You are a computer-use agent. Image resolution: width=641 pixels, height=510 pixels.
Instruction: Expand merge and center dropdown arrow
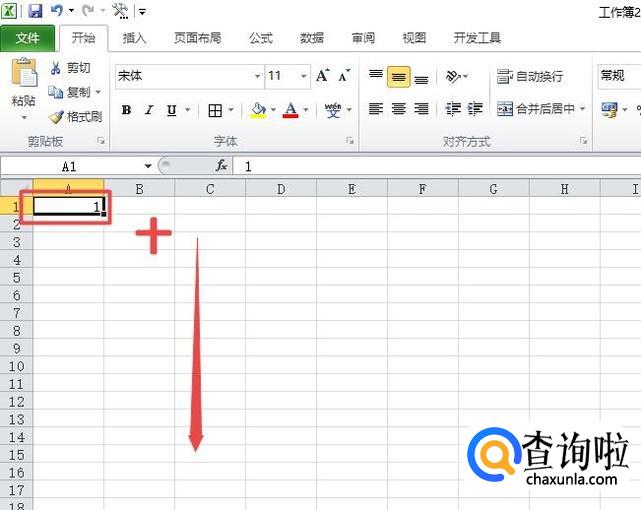point(583,109)
